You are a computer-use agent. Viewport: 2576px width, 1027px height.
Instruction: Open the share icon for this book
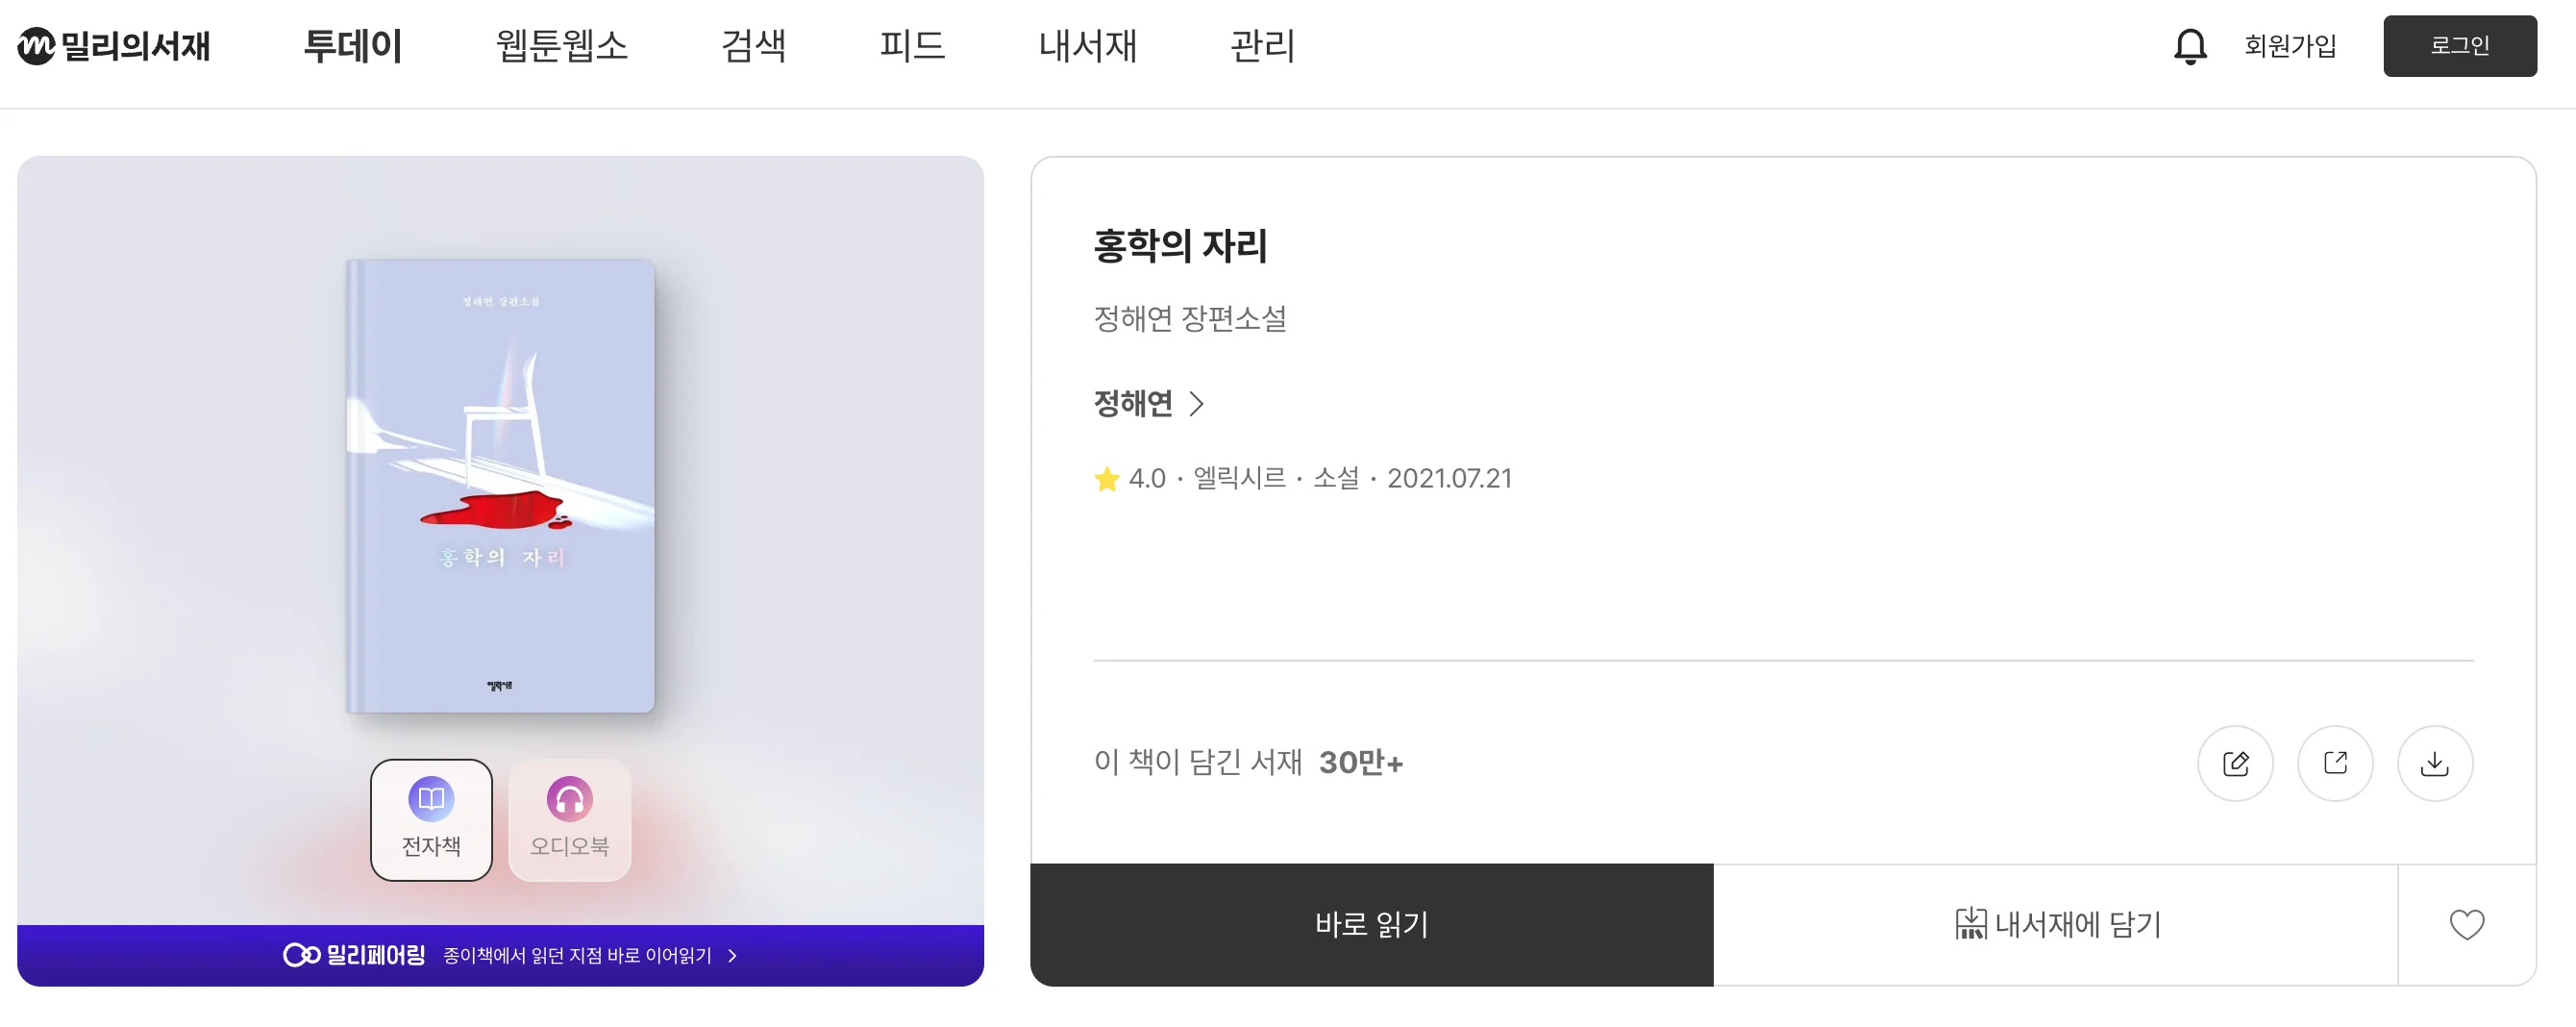pos(2336,763)
